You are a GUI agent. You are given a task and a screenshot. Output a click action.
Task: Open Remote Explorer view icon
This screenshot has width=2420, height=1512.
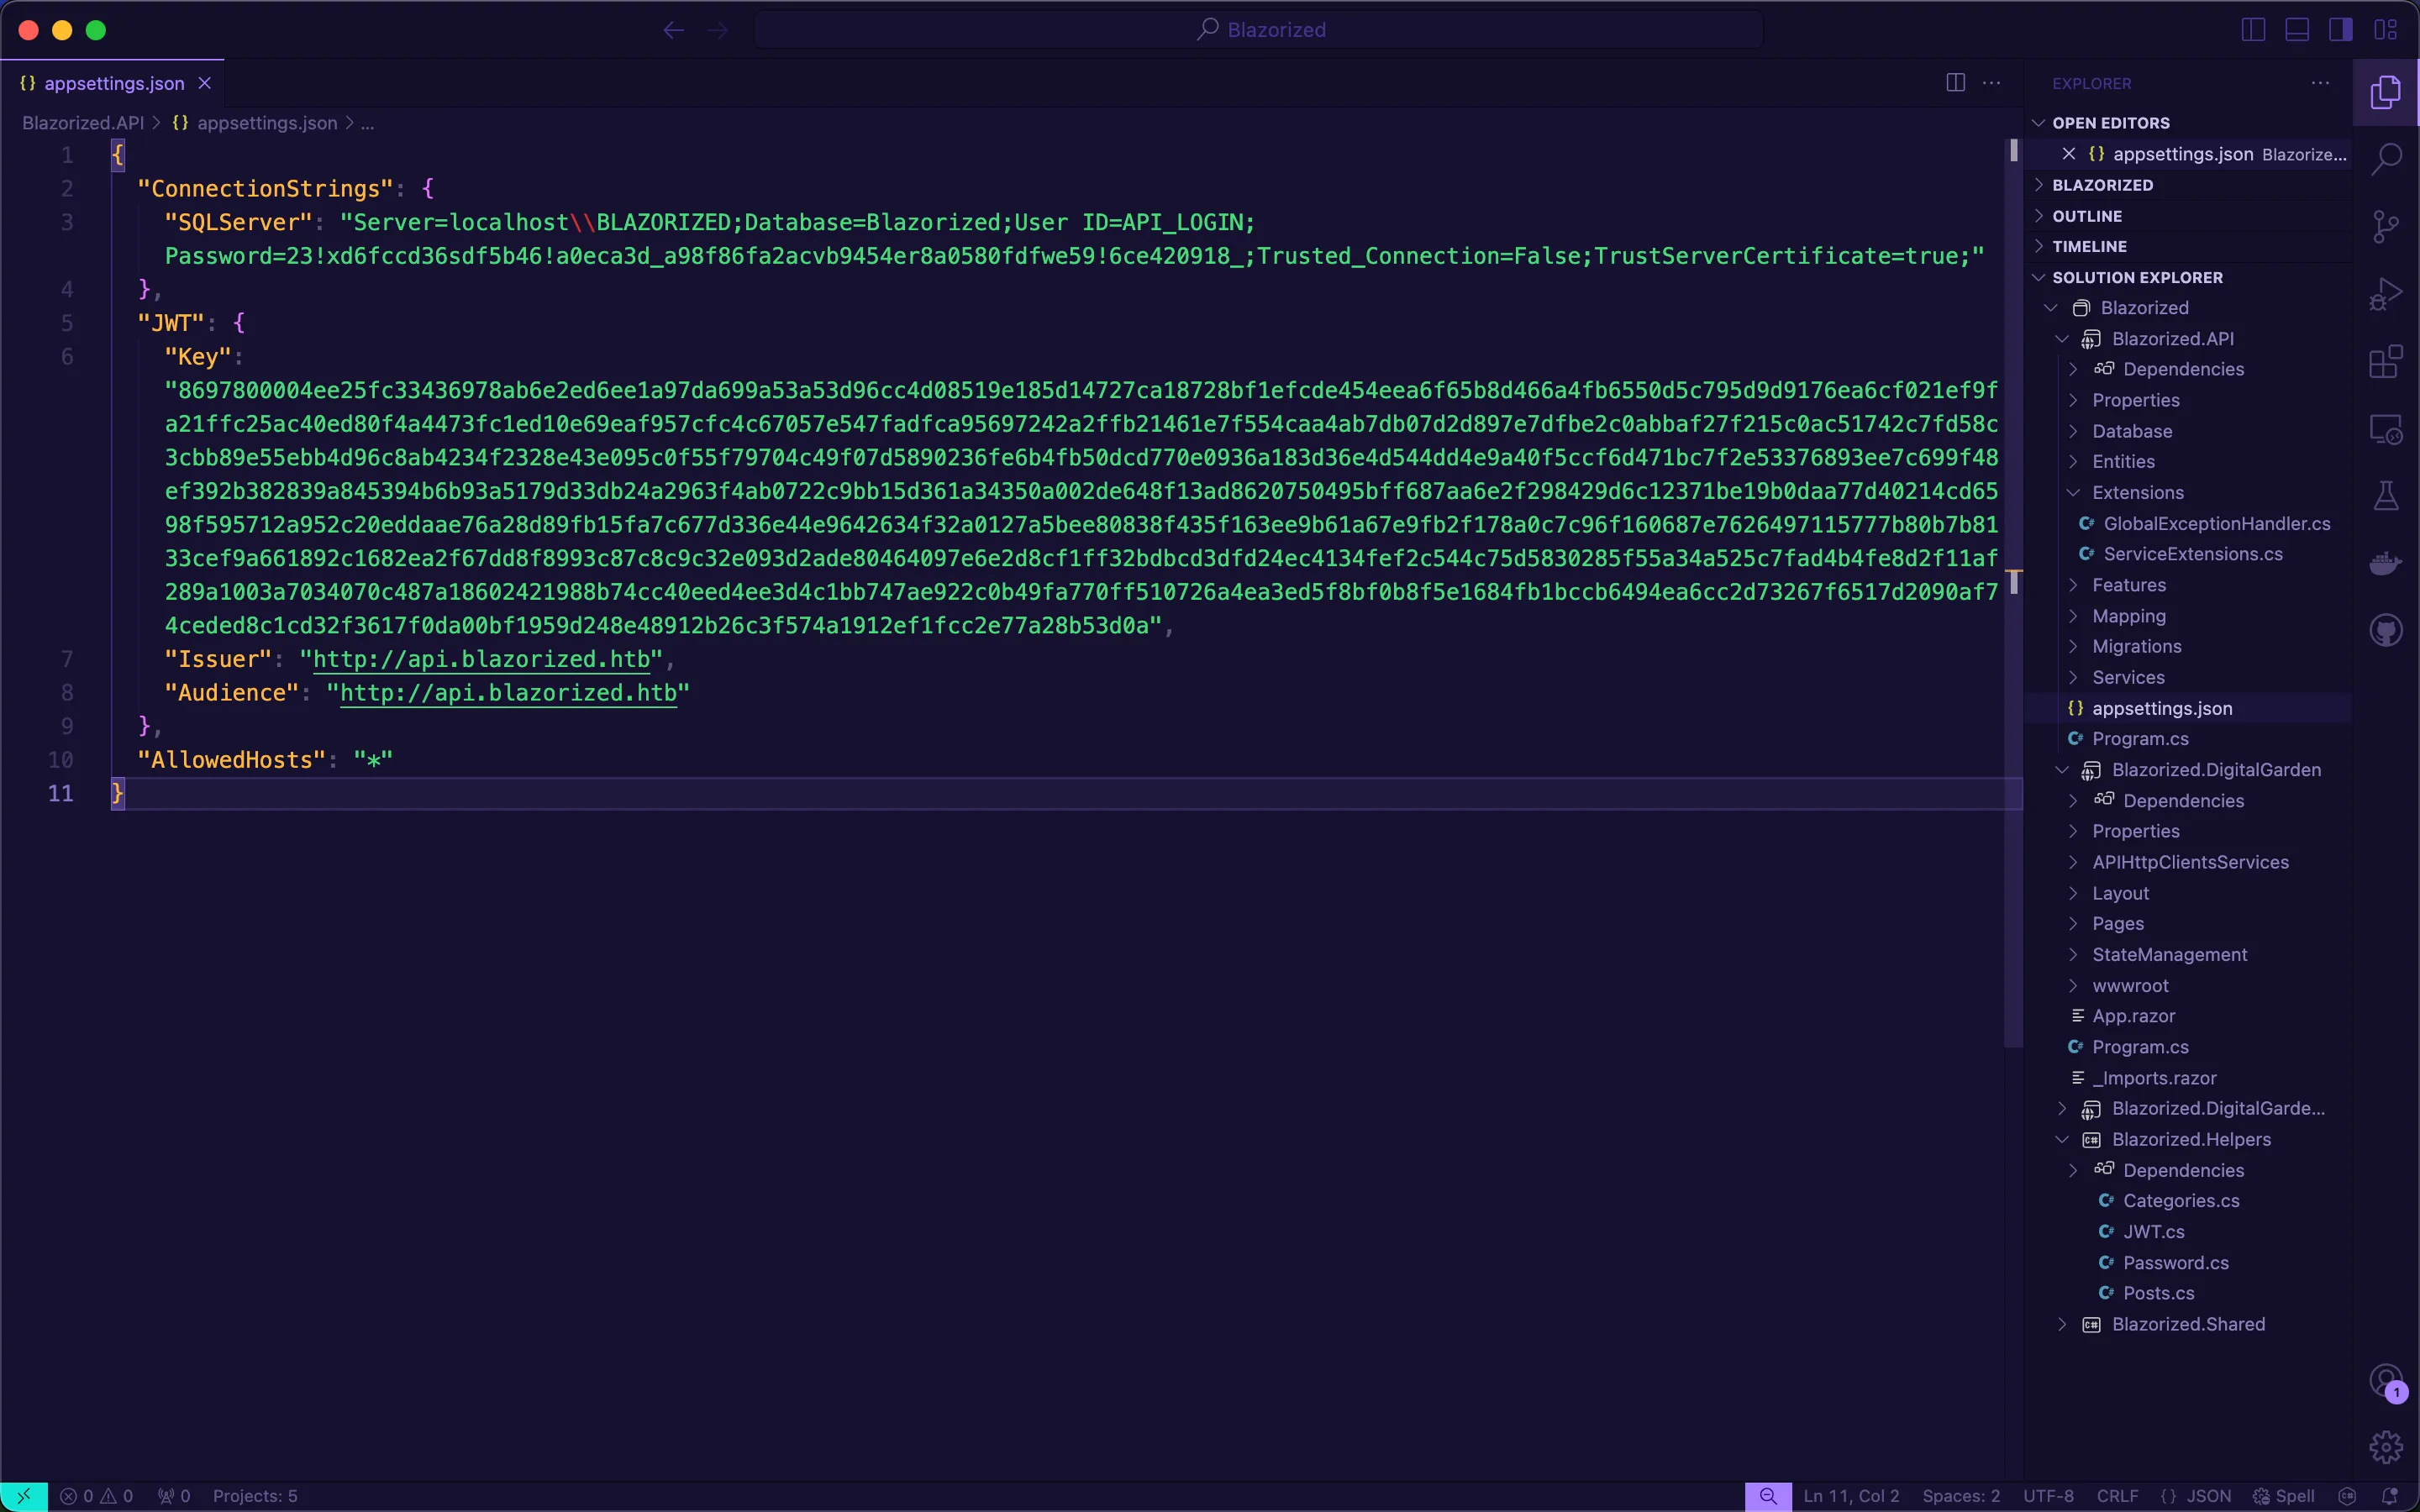[x=2386, y=430]
